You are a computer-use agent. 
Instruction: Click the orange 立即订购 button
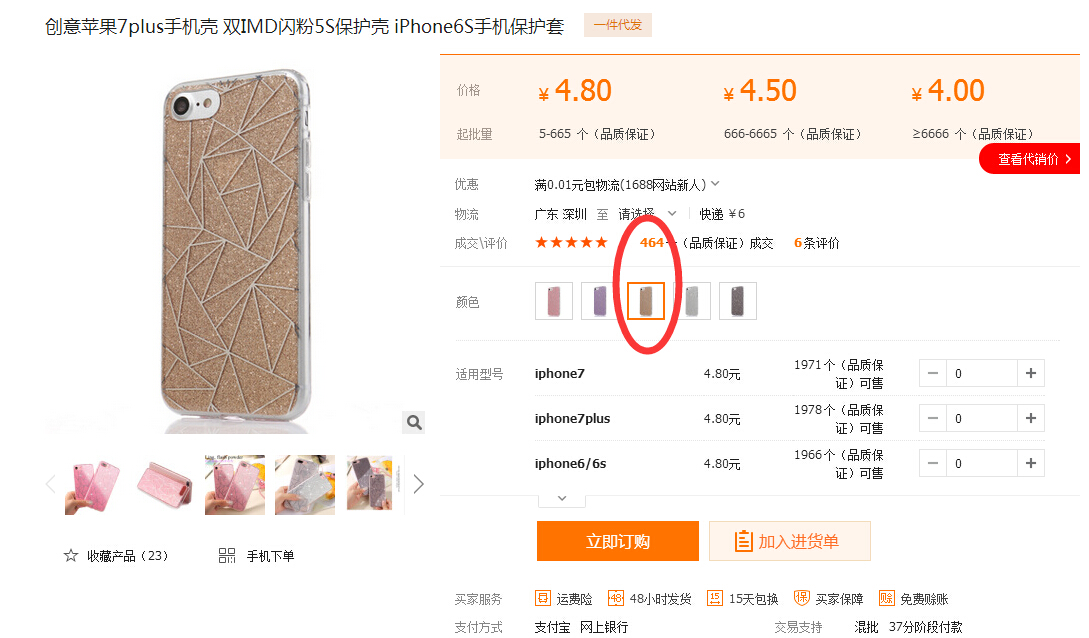[x=617, y=541]
